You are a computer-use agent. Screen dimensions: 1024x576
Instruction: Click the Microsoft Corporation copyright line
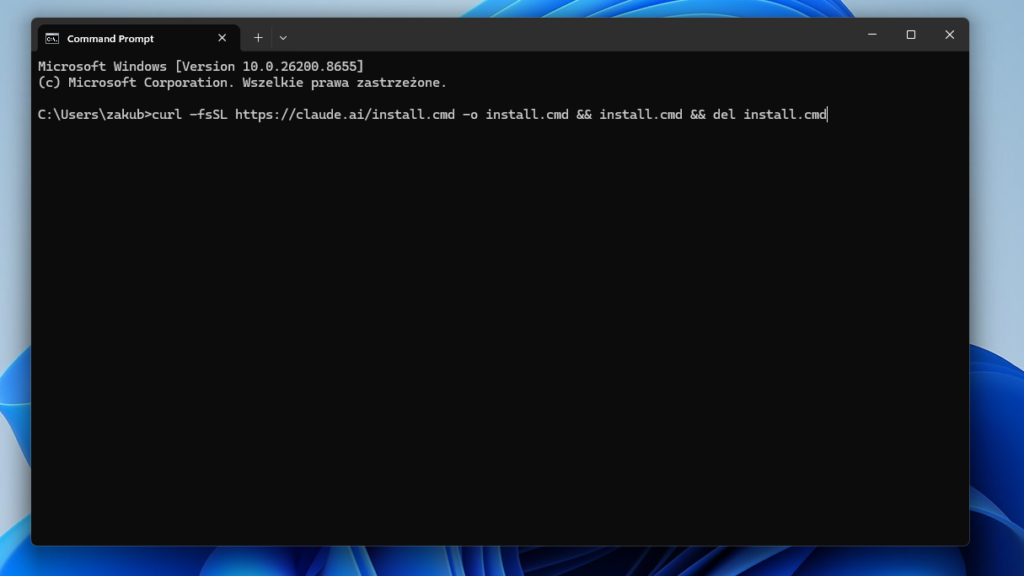(242, 83)
